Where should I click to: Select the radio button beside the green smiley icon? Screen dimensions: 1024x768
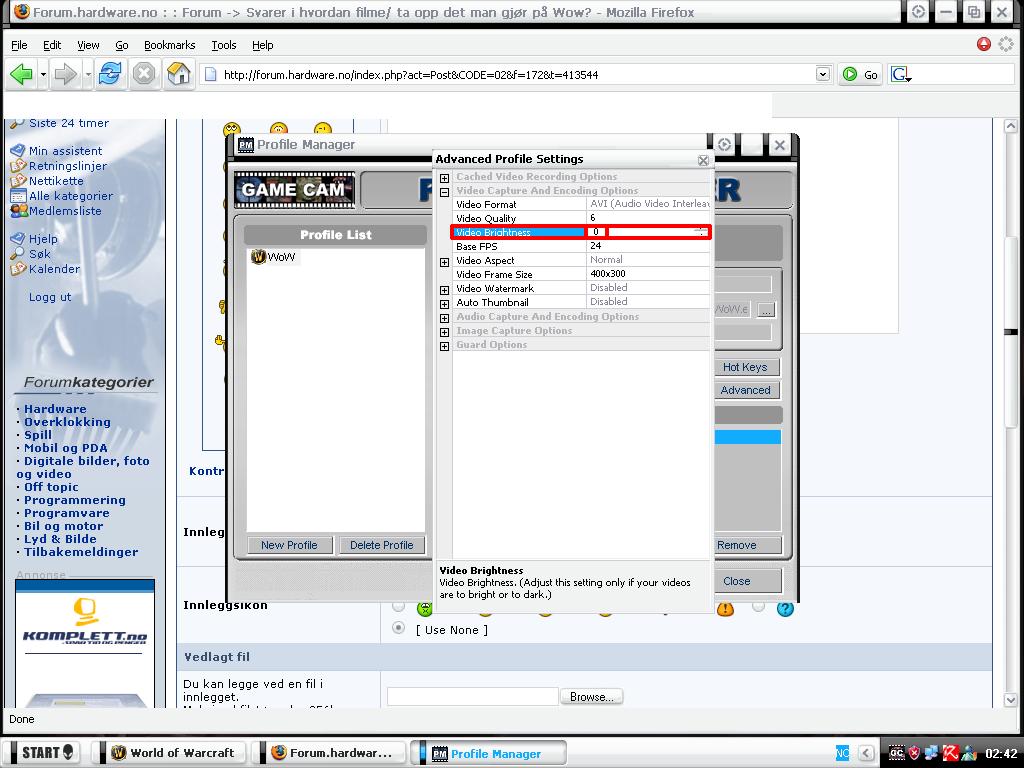(x=399, y=606)
